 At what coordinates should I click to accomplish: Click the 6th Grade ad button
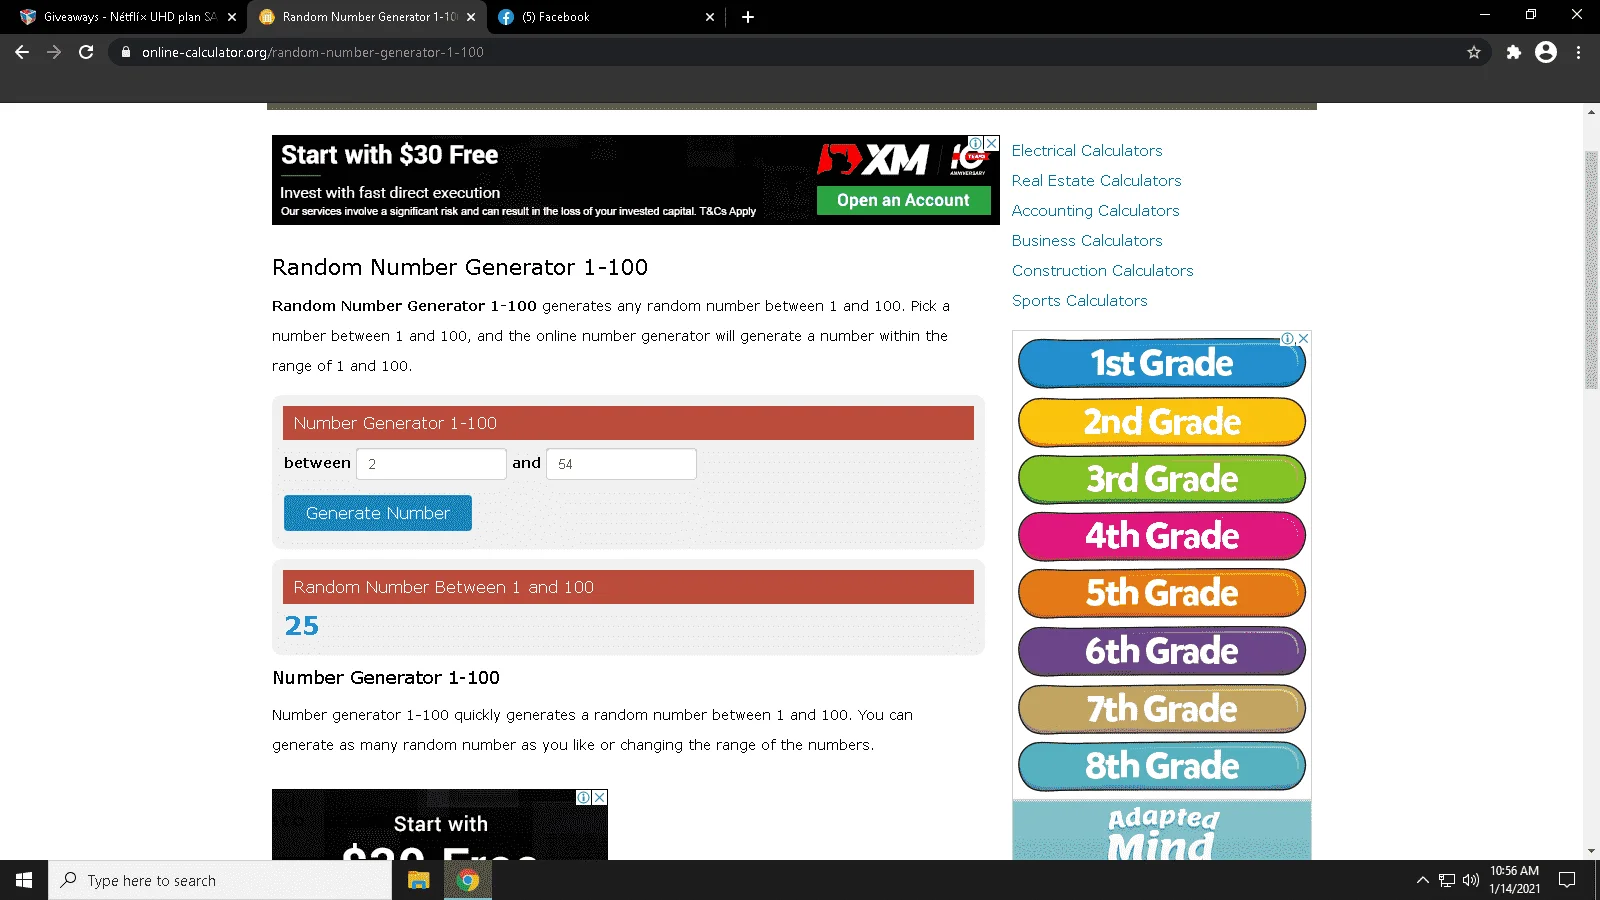(x=1162, y=651)
